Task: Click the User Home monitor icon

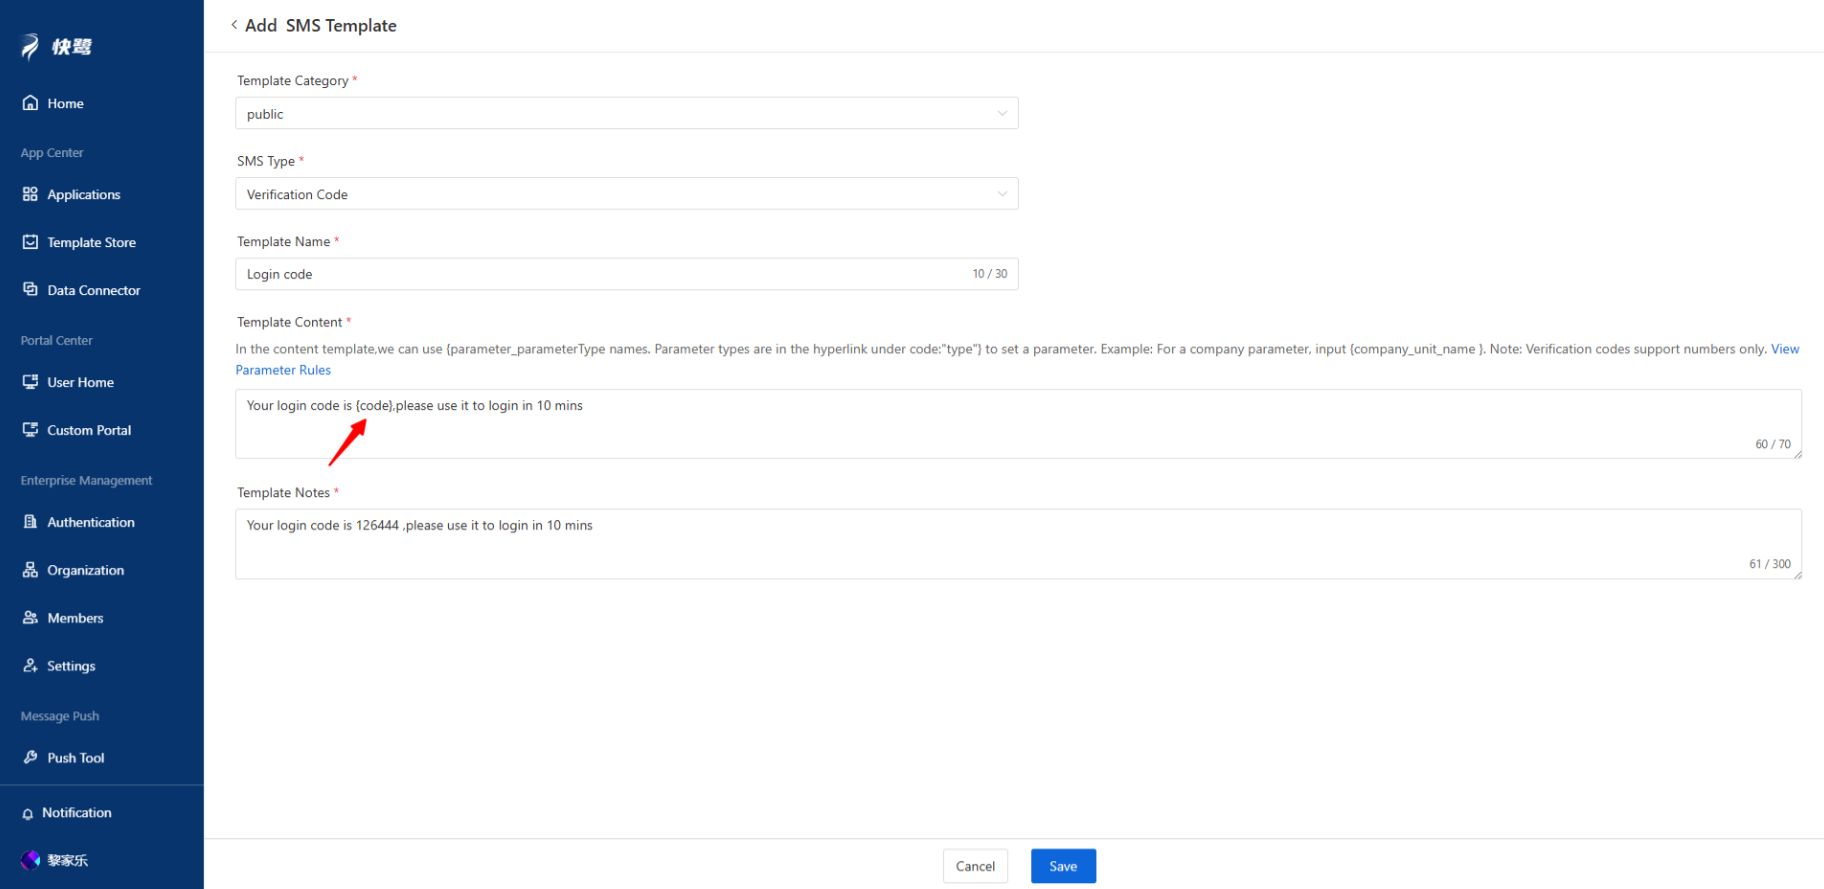Action: click(30, 382)
